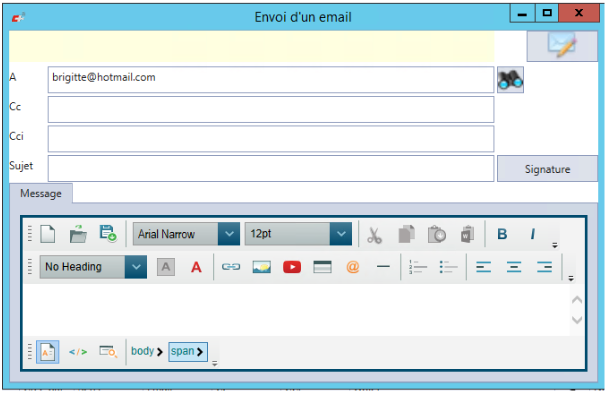The image size is (609, 393).
Task: Click inside the message body editor area
Action: [x=296, y=310]
